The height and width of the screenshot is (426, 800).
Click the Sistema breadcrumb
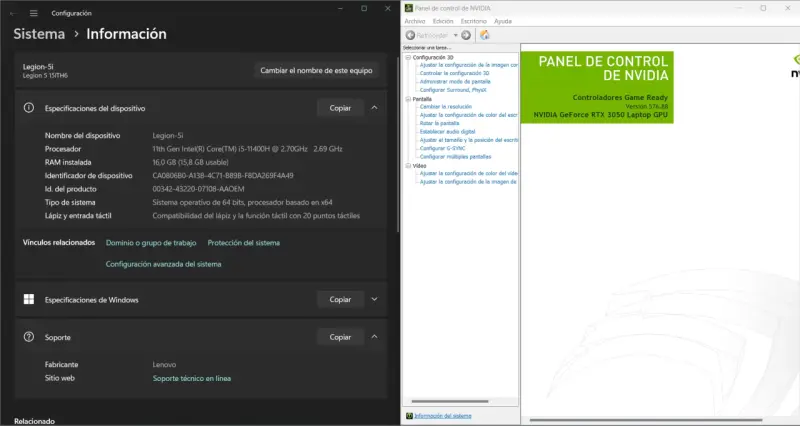(39, 34)
